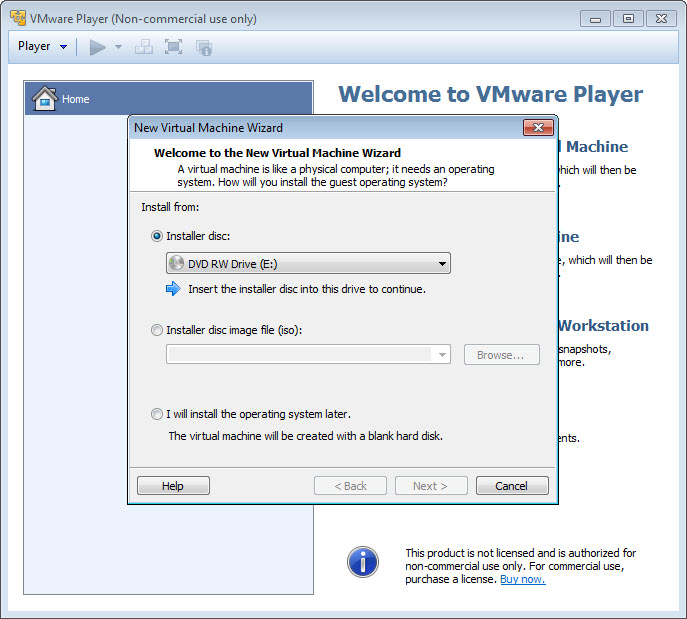Viewport: 687px width, 619px height.
Task: Click the VMware Player app icon in title bar
Action: coord(18,18)
